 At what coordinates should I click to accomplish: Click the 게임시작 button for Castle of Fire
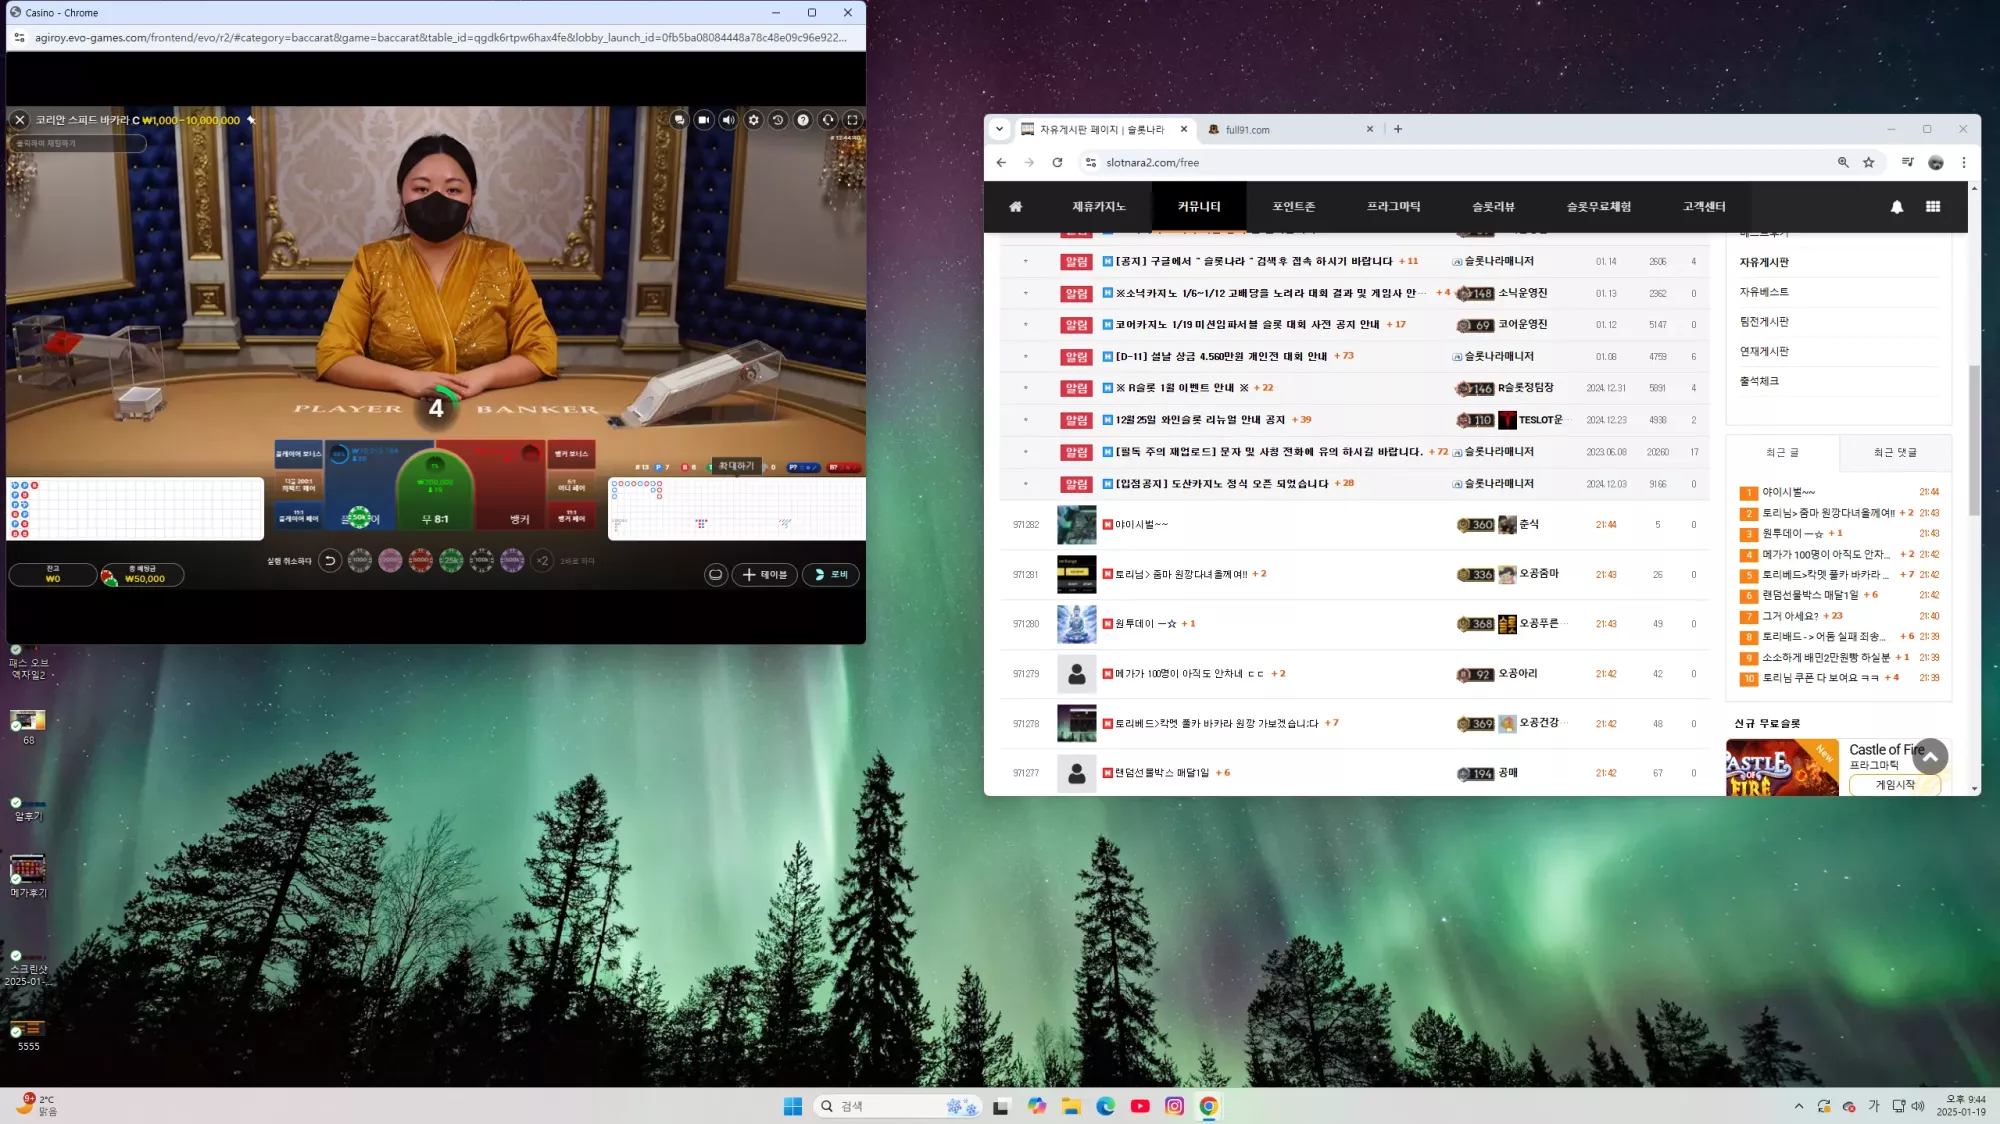1894,785
